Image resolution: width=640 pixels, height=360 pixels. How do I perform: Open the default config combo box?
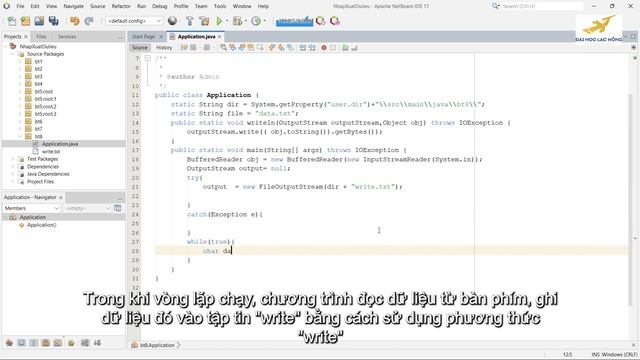pos(134,21)
